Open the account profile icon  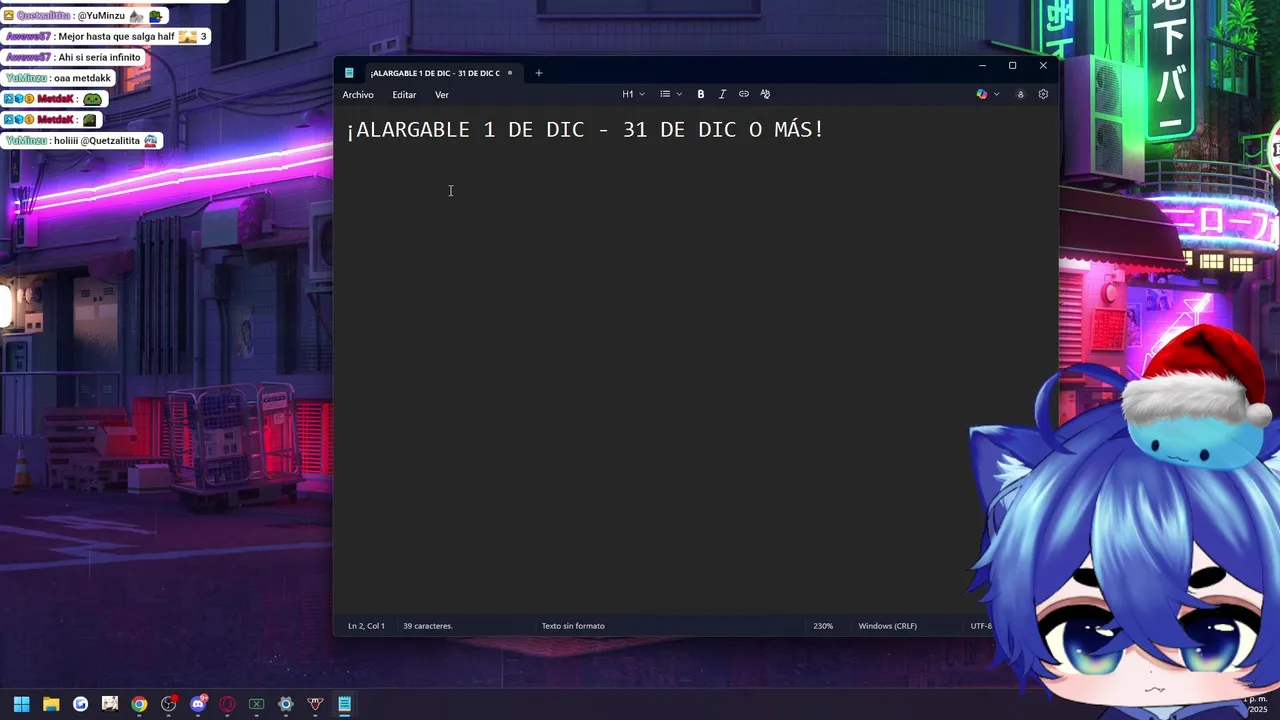1020,94
